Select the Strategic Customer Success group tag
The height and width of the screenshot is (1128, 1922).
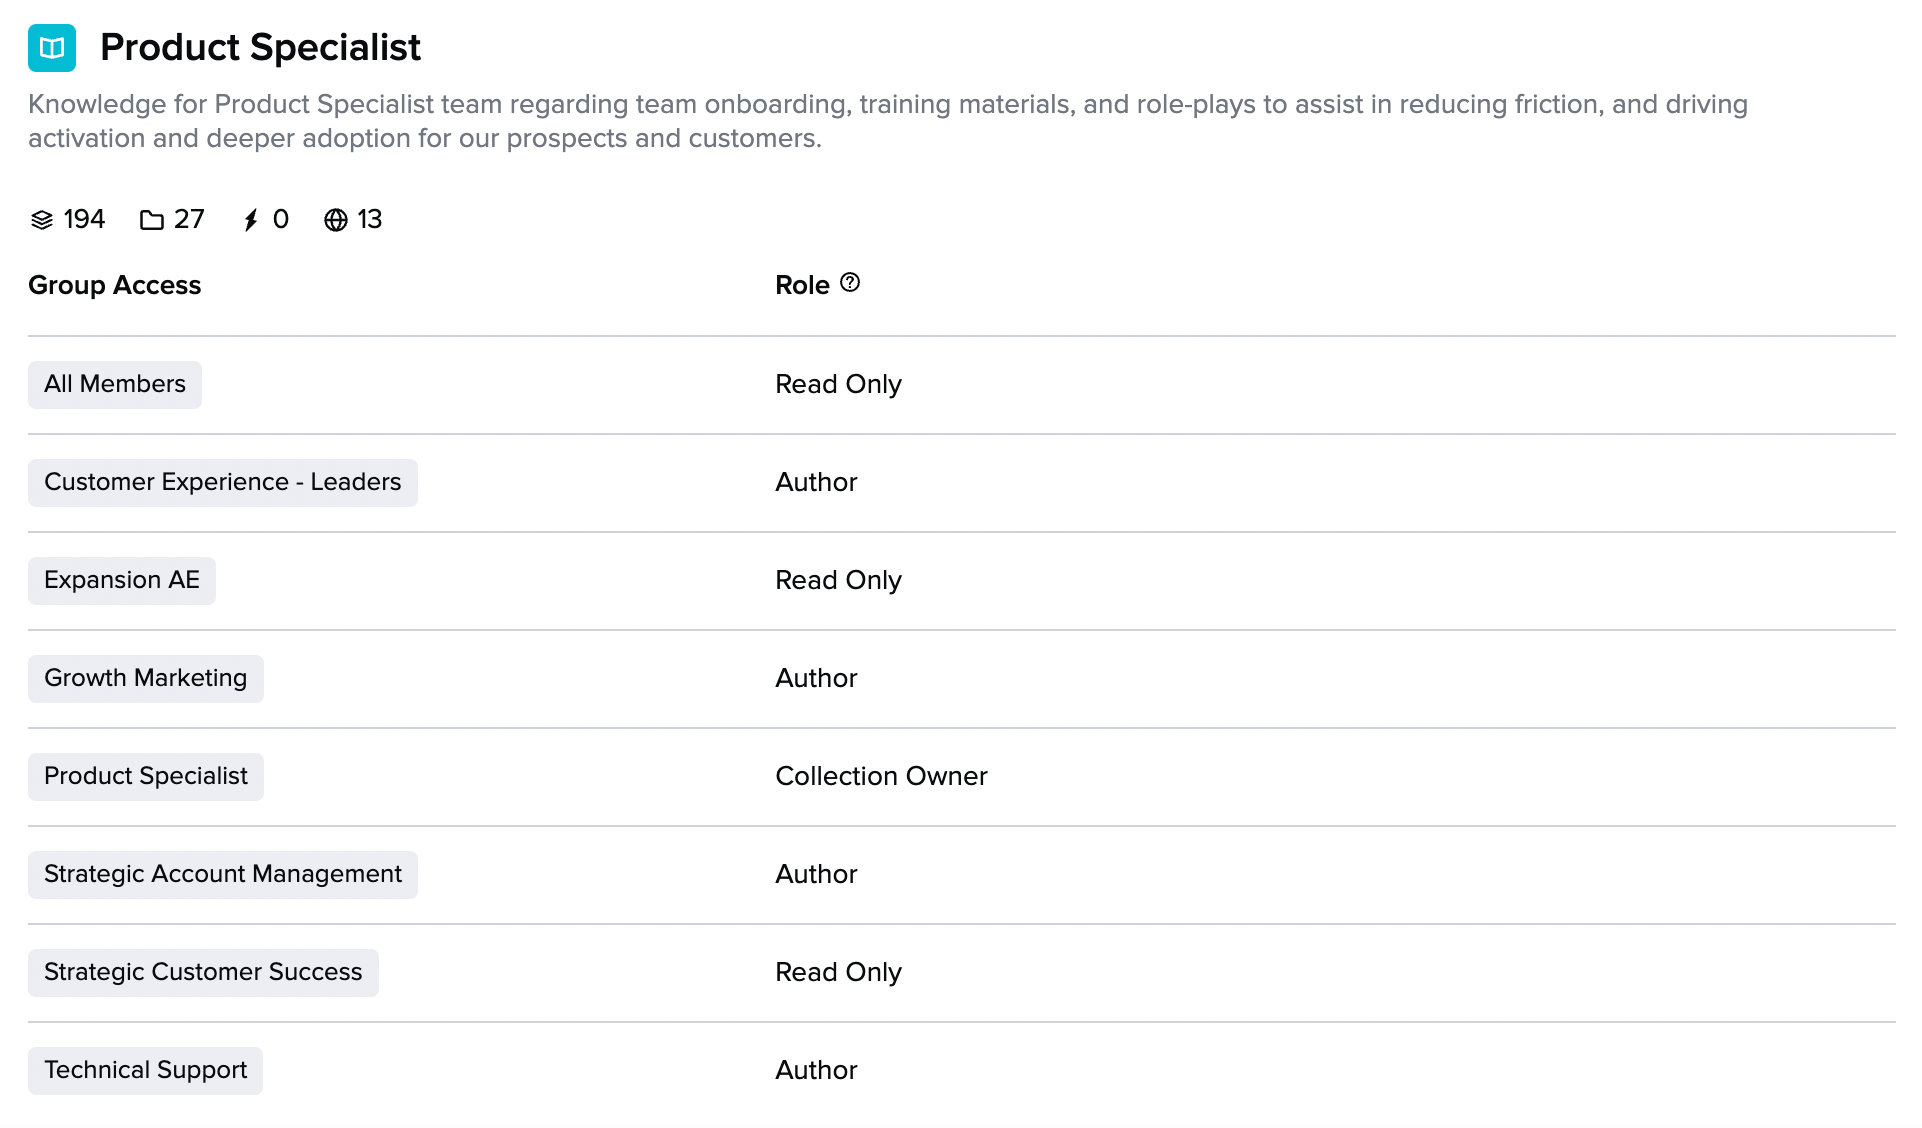203,972
